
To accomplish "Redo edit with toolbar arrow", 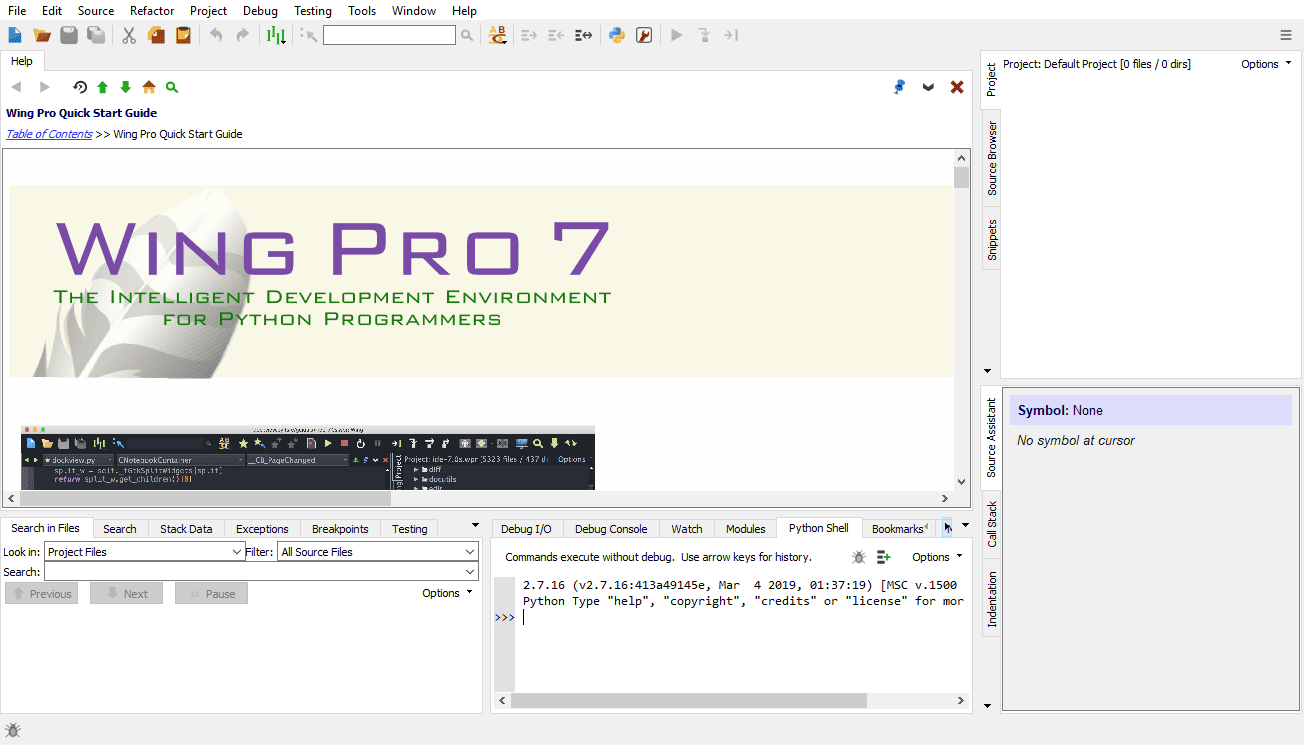I will click(242, 35).
